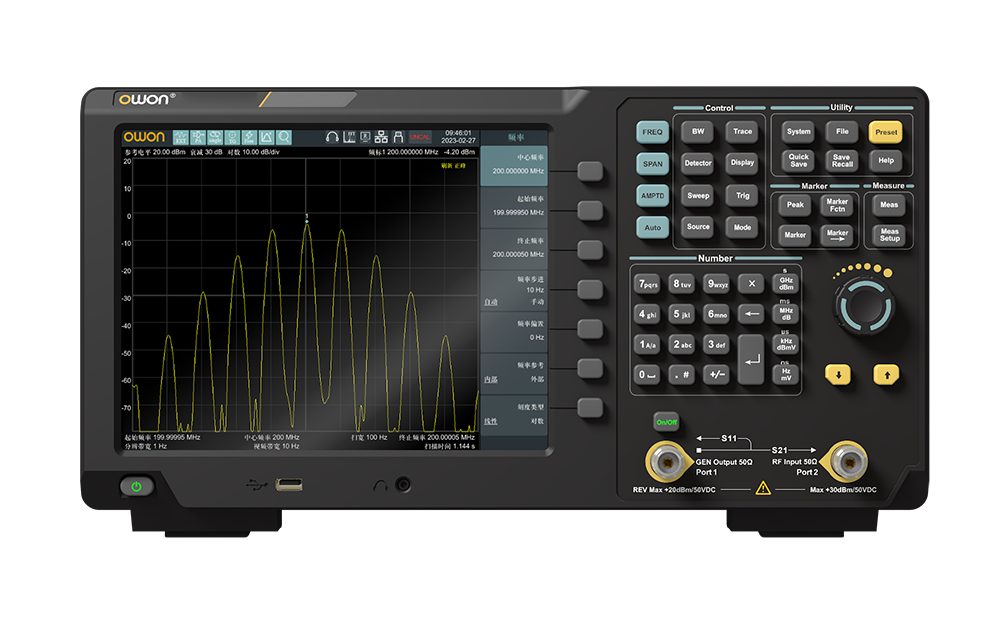Toggle the generator On/Off button
This screenshot has width=1000, height=618.
[x=666, y=422]
